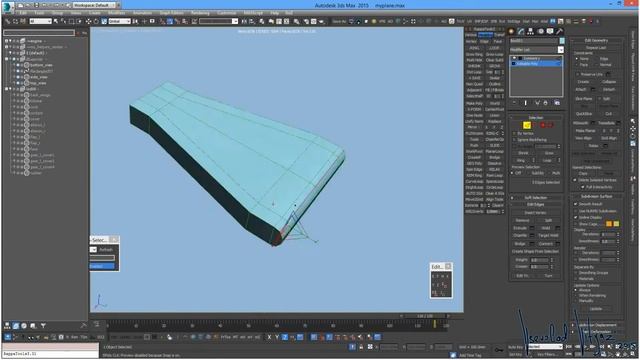Click the Collapse button
This screenshot has height=360, width=640.
(x=609, y=82)
